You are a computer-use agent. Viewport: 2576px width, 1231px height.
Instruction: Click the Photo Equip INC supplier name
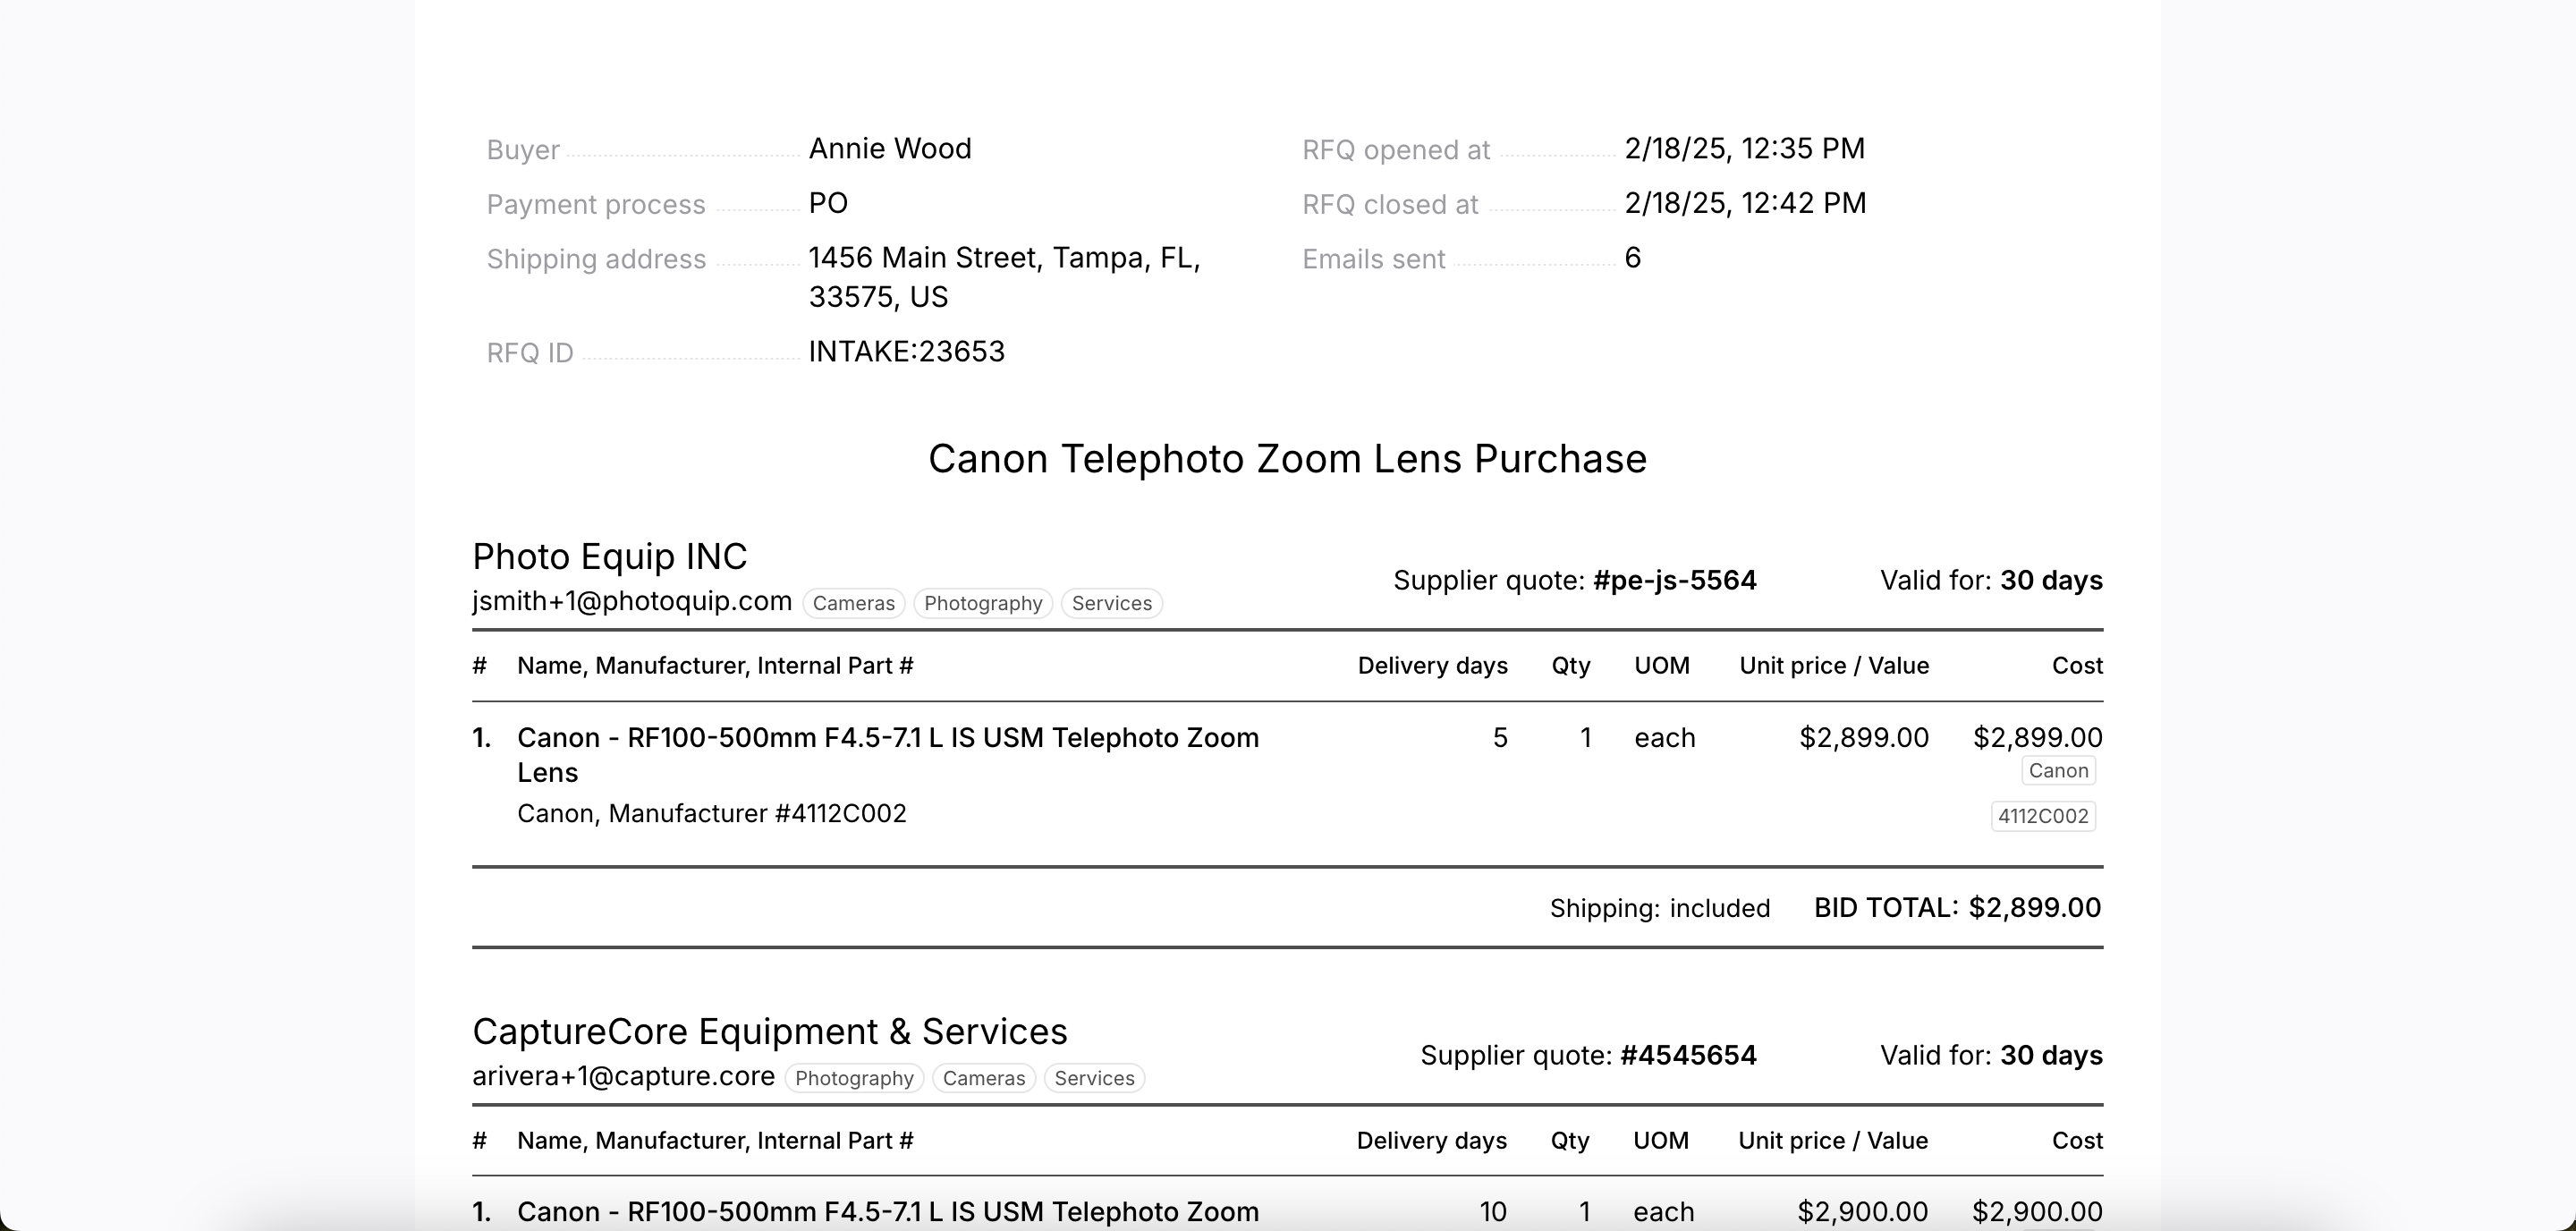[x=610, y=557]
